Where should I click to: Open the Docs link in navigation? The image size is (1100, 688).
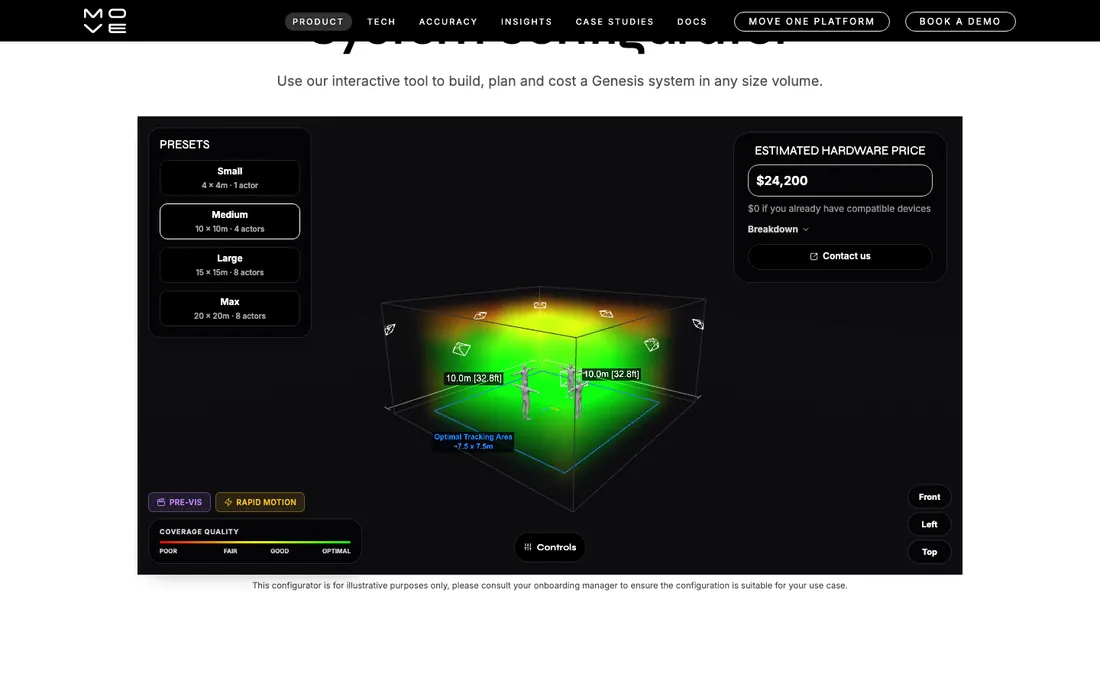pyautogui.click(x=692, y=22)
